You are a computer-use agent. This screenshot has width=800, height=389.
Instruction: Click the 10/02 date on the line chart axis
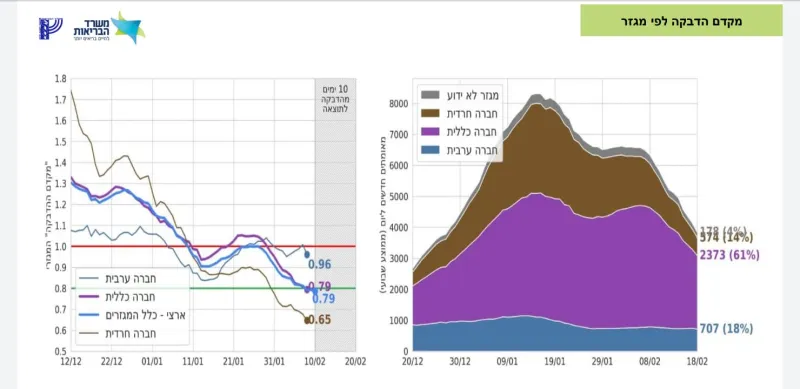(315, 362)
